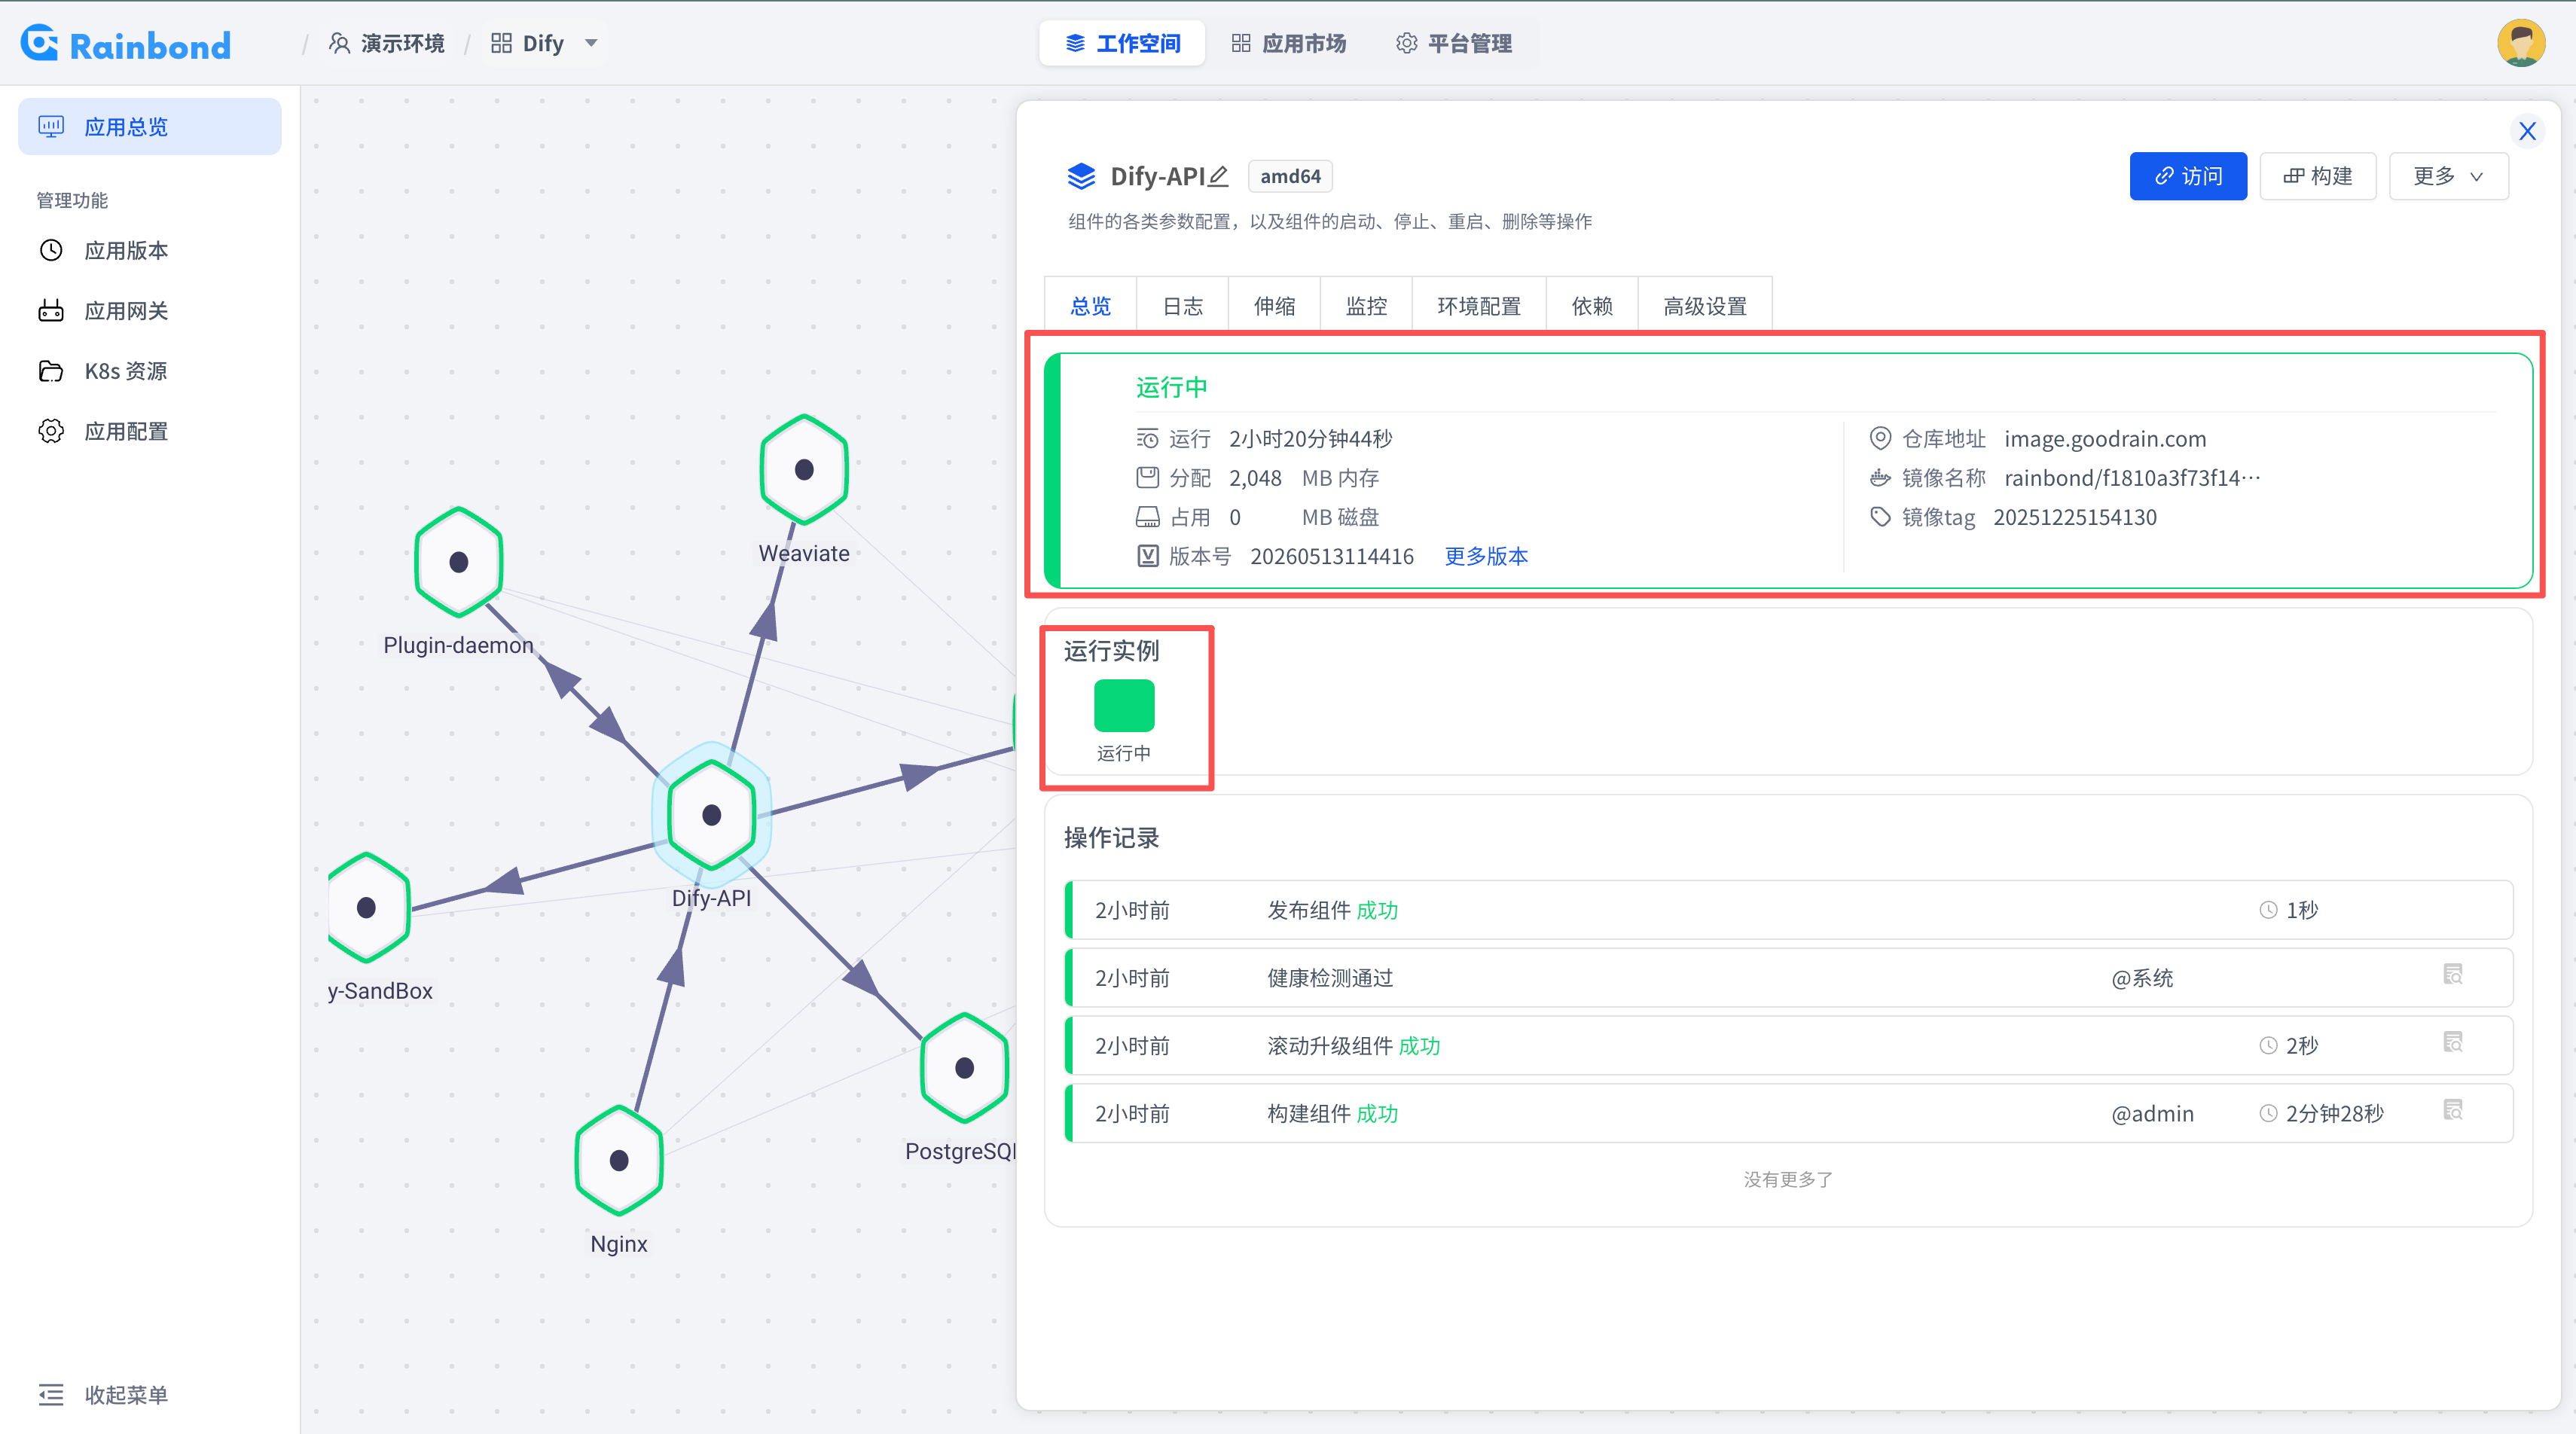Open the 更多 dropdown button
2576x1434 pixels.
[x=2448, y=176]
